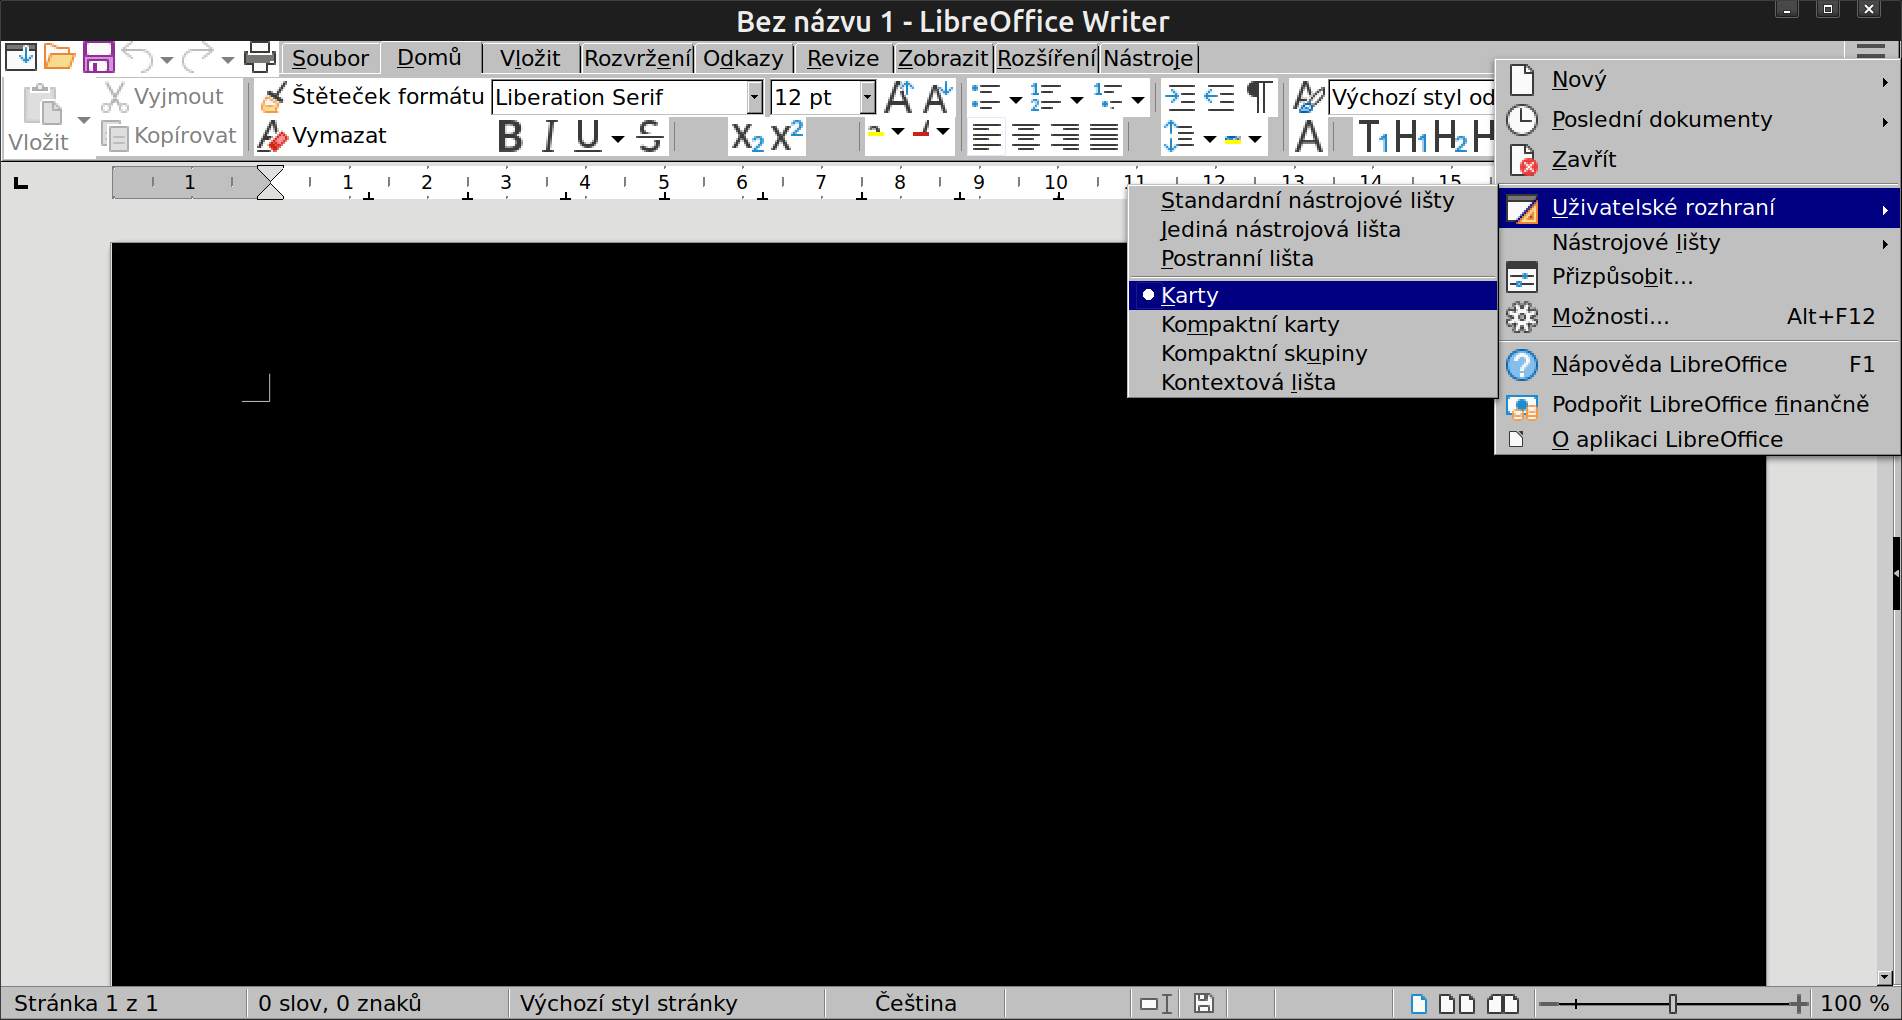Click the Vyjmout scissors icon
Screen dimensions: 1902x1020
click(115, 97)
